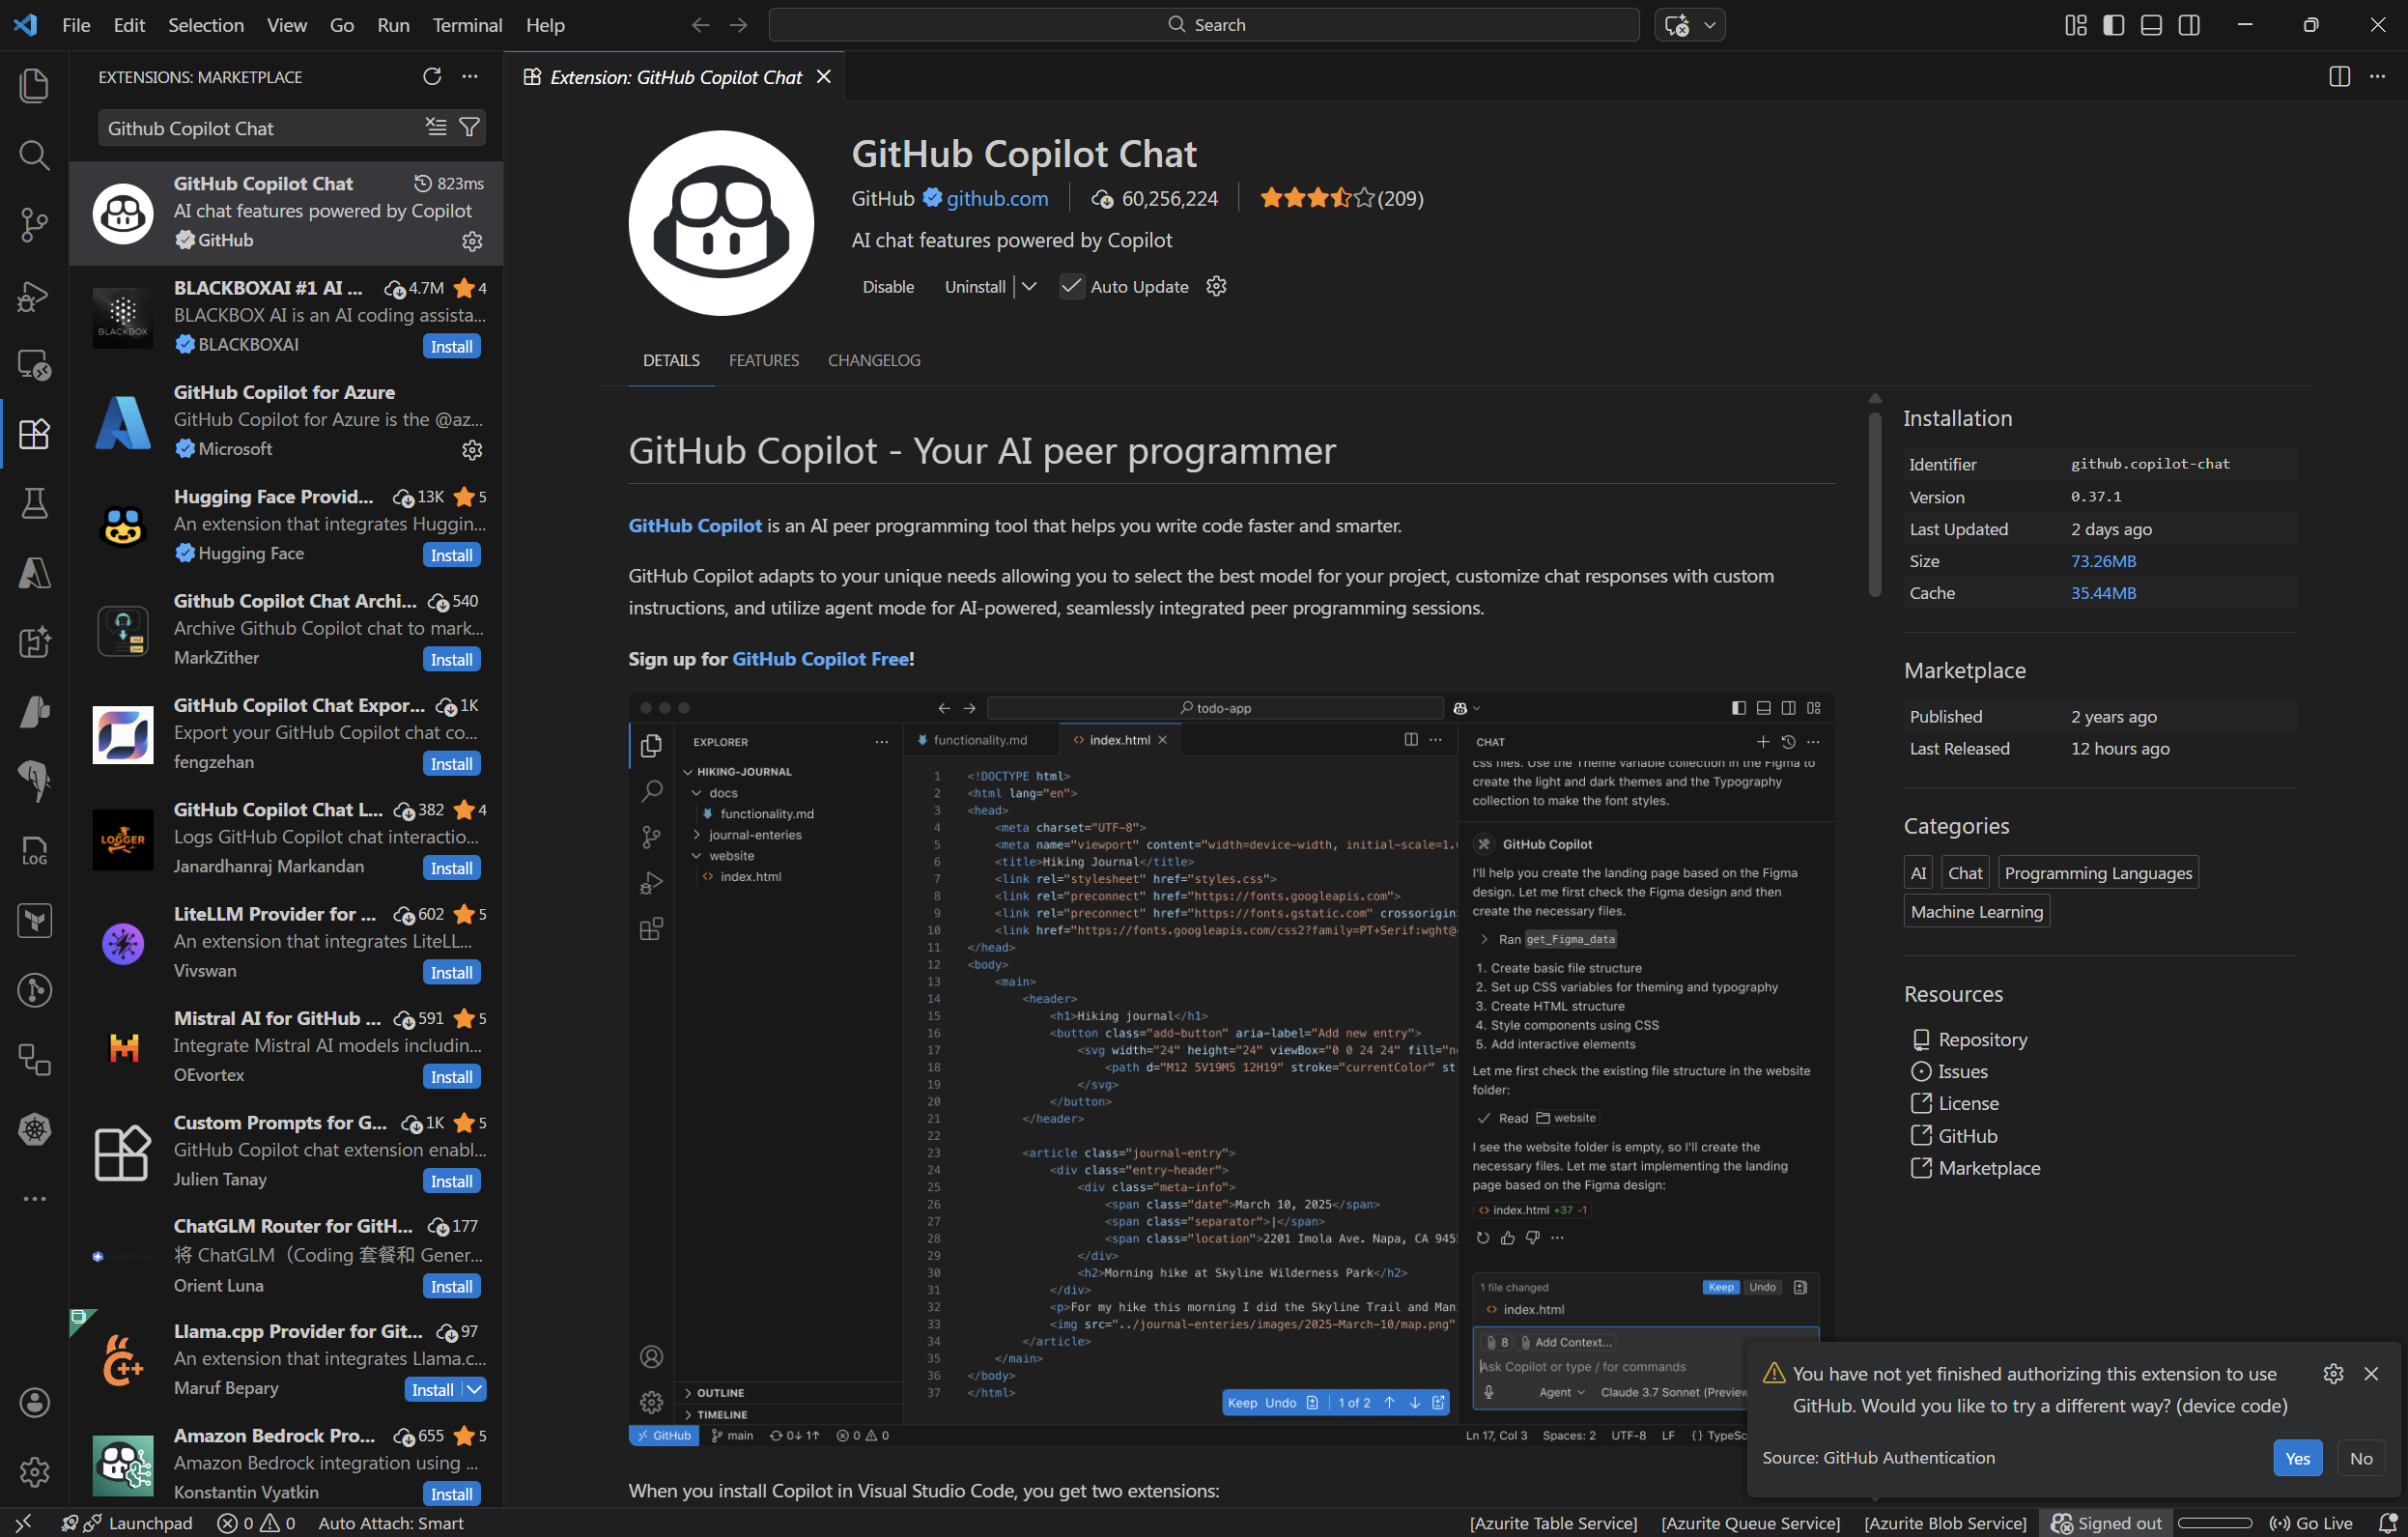Open editor more actions ellipsis
This screenshot has height=1537, width=2408.
pos(2377,77)
